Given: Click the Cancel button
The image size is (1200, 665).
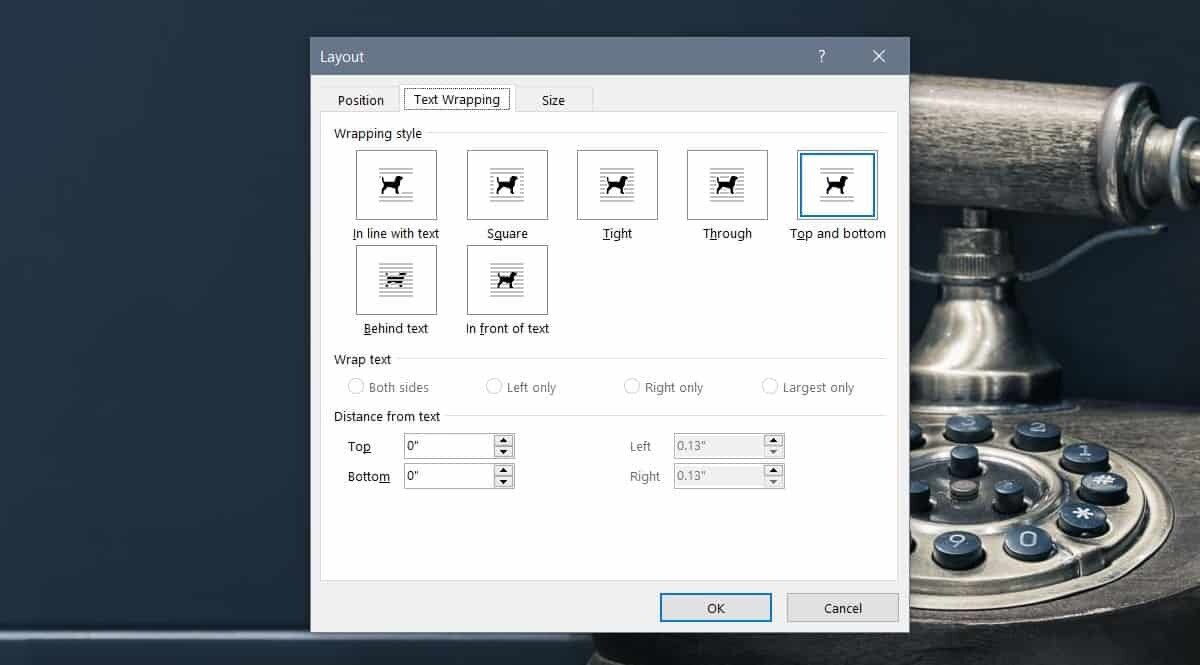Looking at the screenshot, I should point(842,608).
